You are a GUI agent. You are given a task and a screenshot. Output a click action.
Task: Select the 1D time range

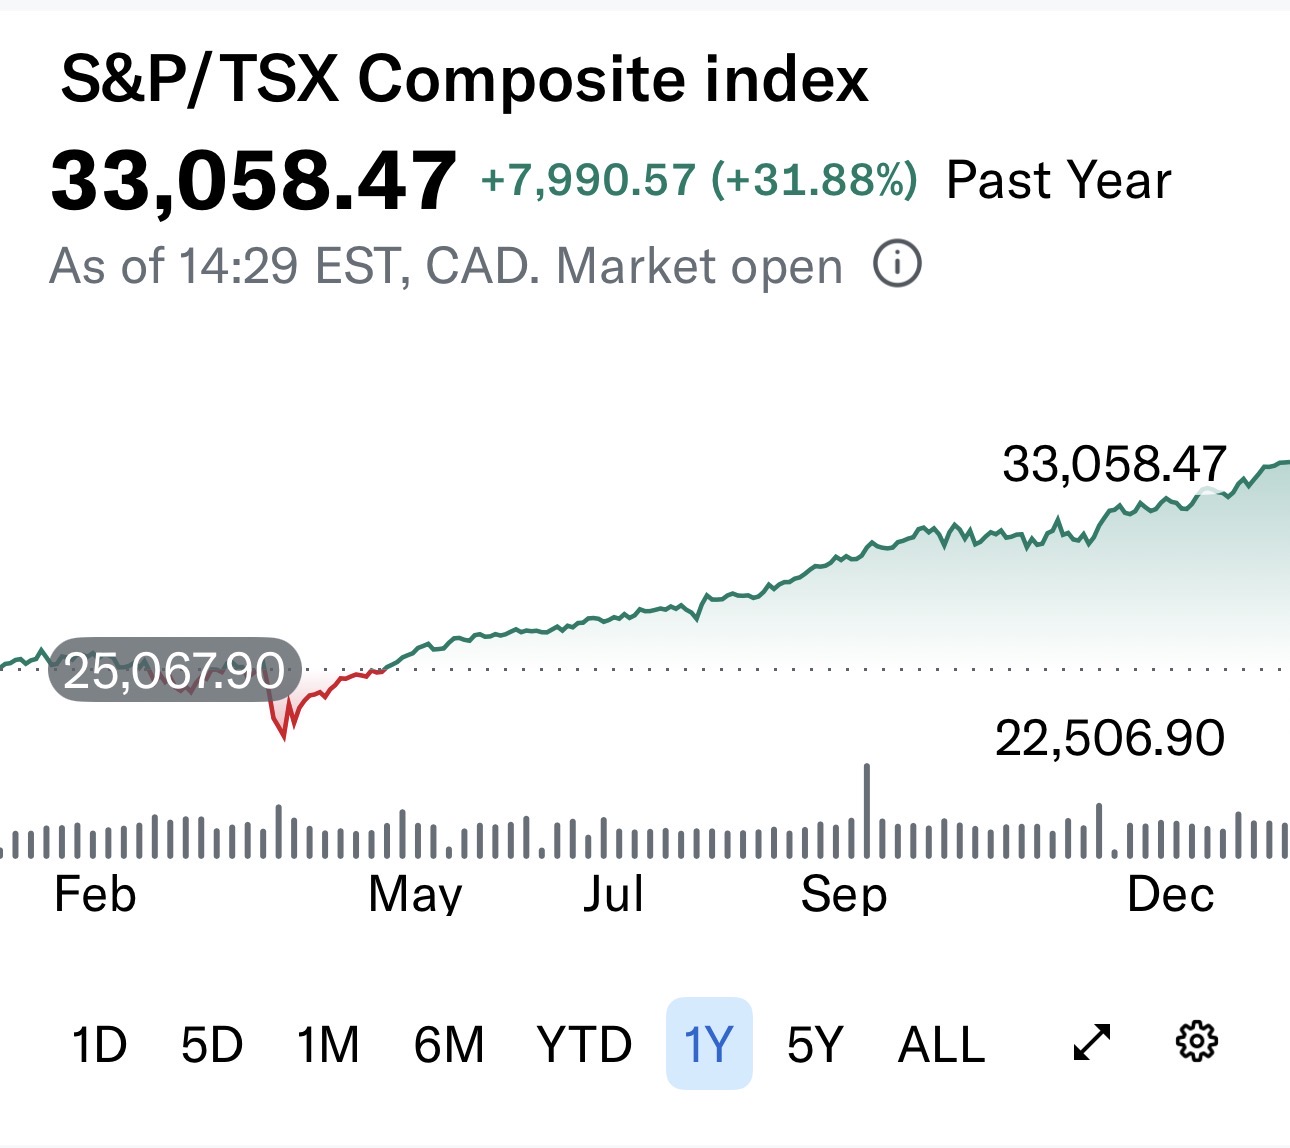pos(99,1045)
